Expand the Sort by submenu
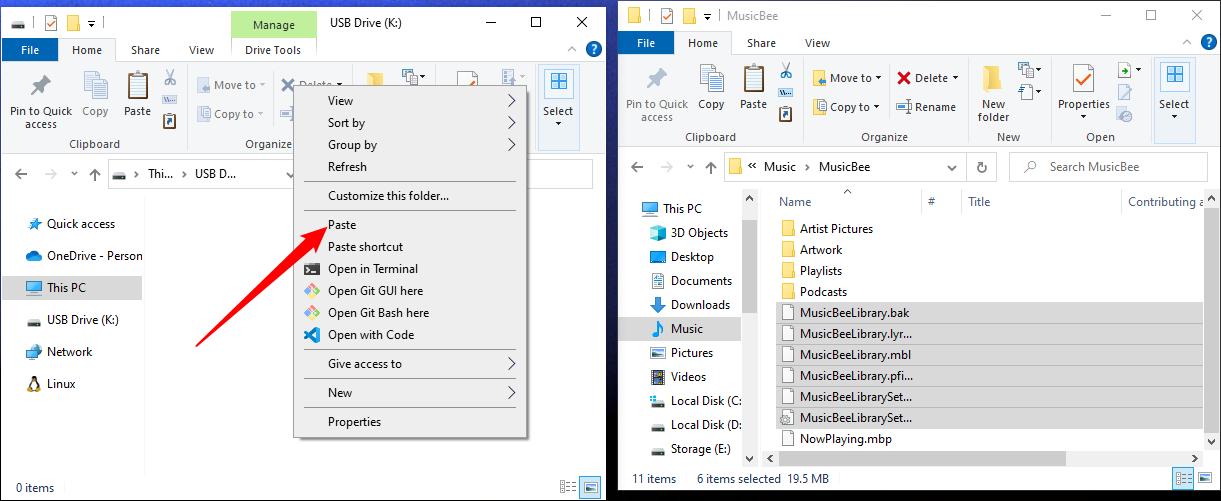Image resolution: width=1221 pixels, height=501 pixels. [410, 123]
